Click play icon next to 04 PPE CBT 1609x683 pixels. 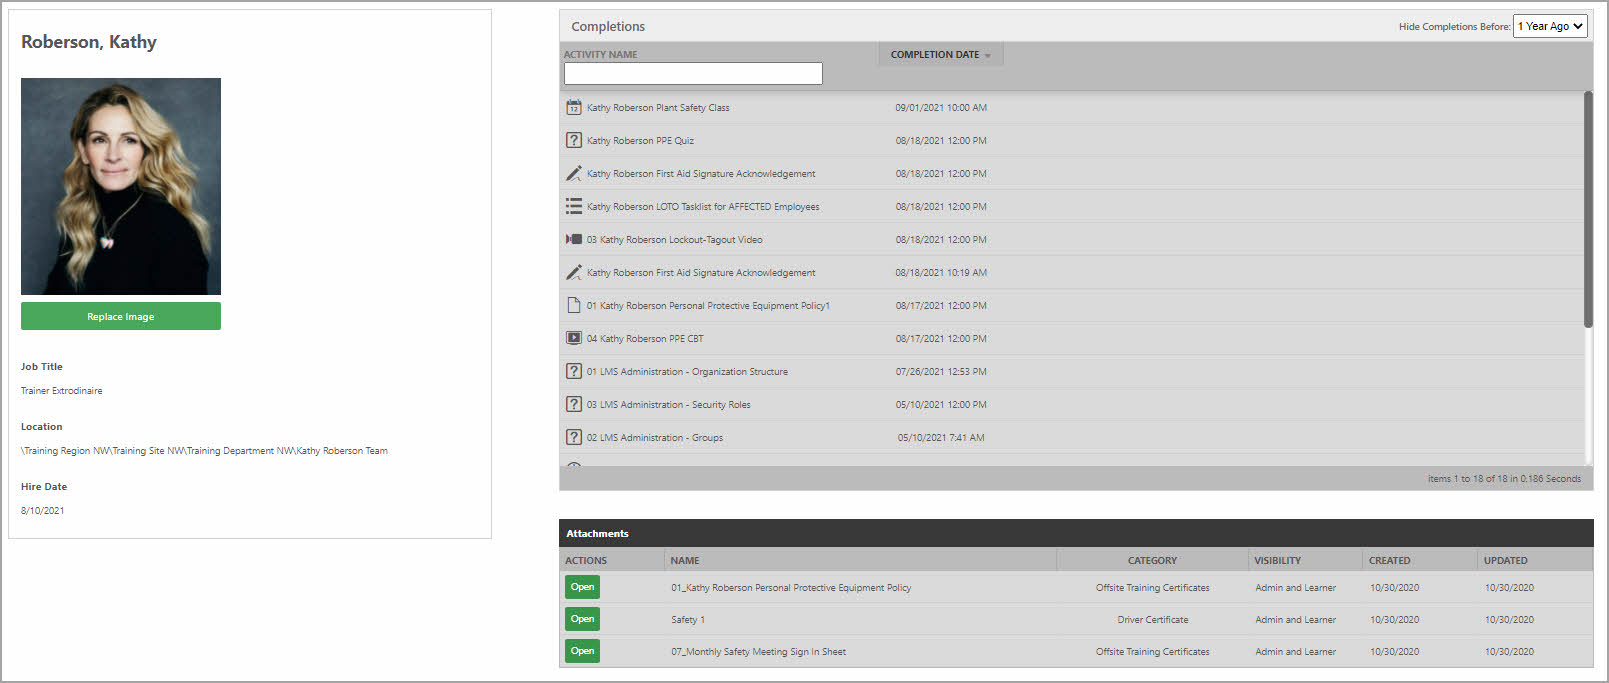coord(574,338)
